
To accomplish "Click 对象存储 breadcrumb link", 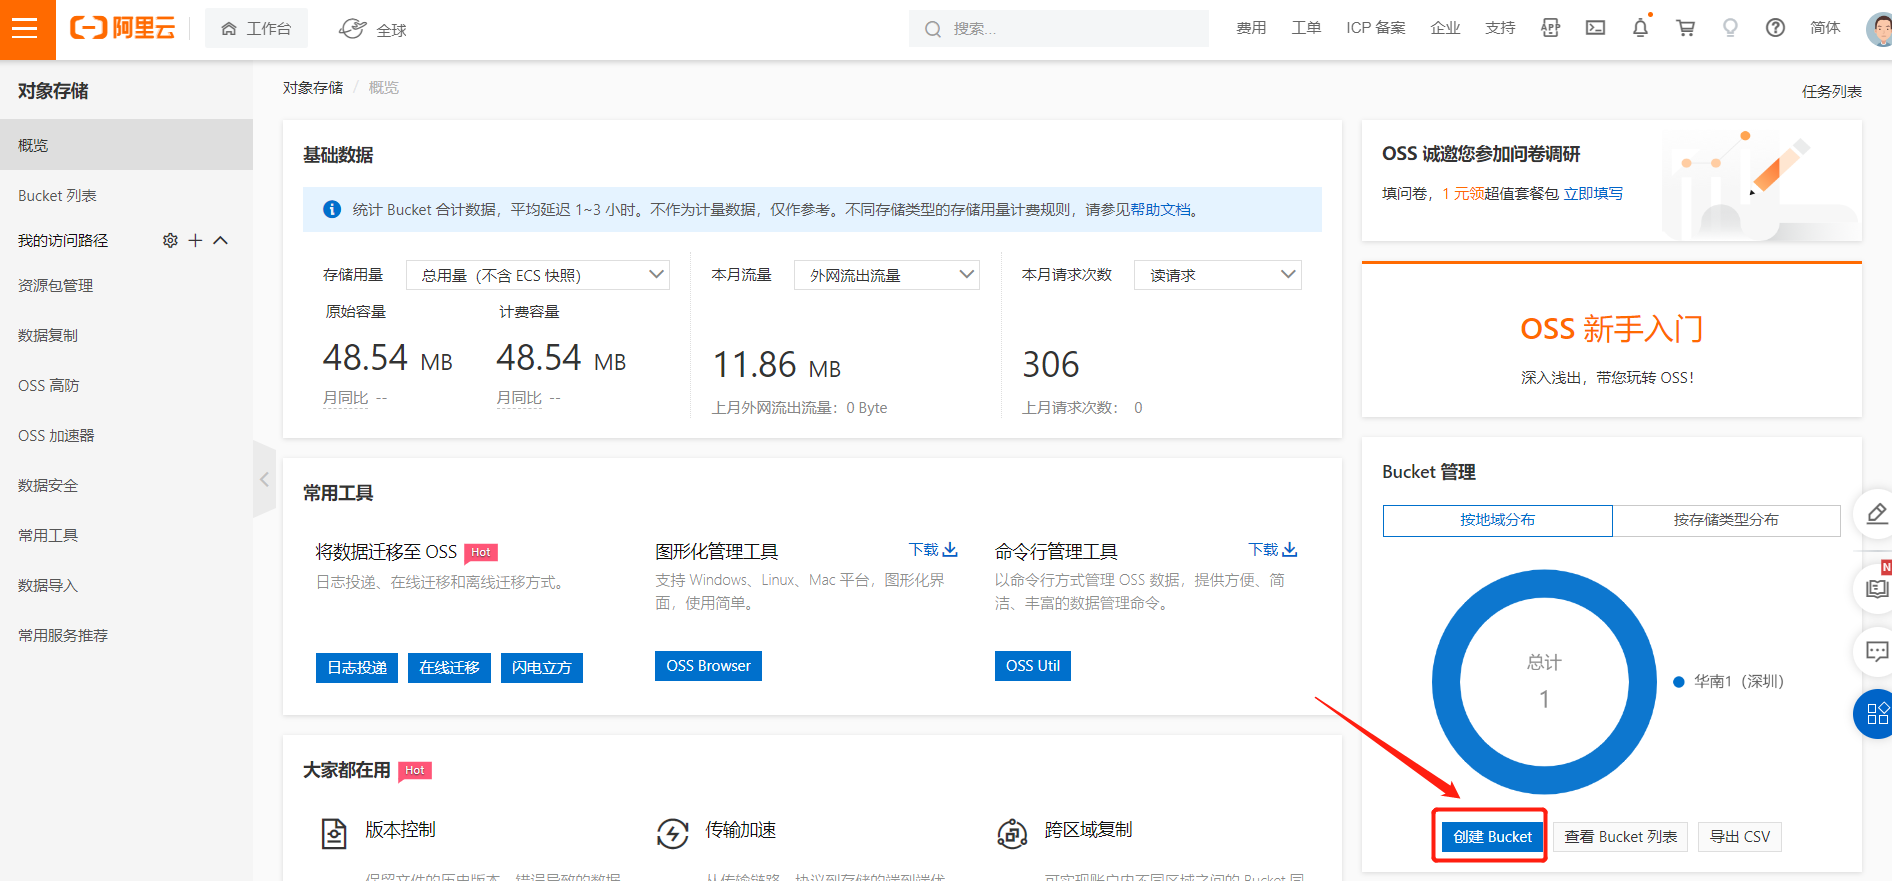I will 313,87.
